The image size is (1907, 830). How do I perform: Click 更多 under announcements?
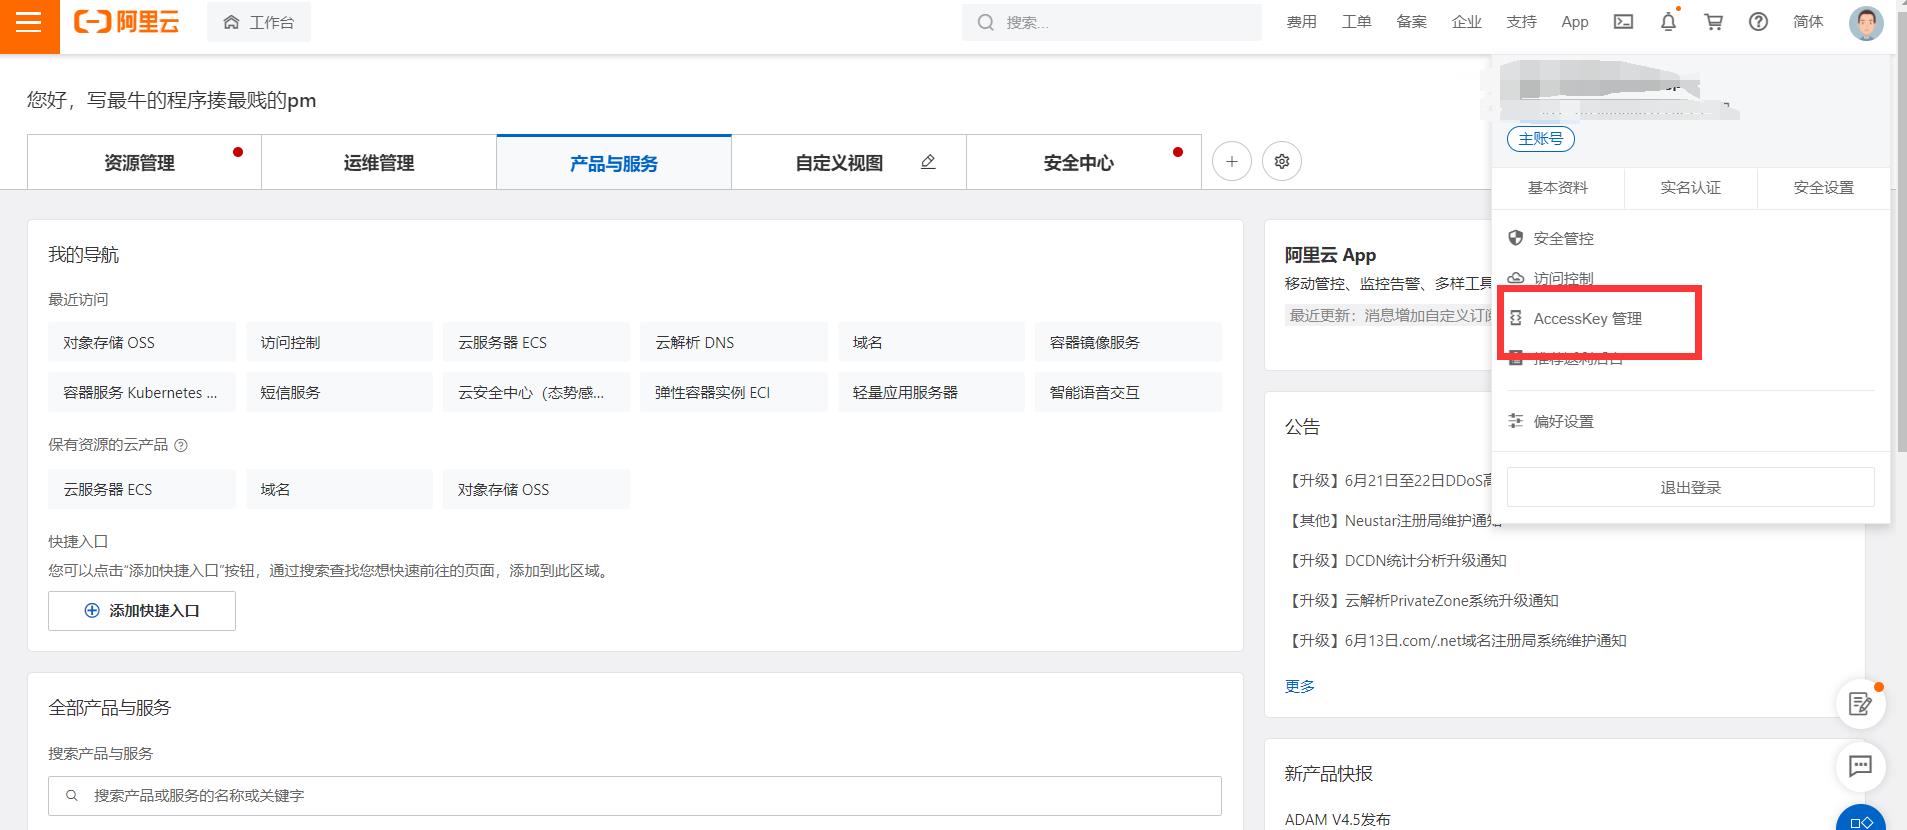pyautogui.click(x=1300, y=686)
